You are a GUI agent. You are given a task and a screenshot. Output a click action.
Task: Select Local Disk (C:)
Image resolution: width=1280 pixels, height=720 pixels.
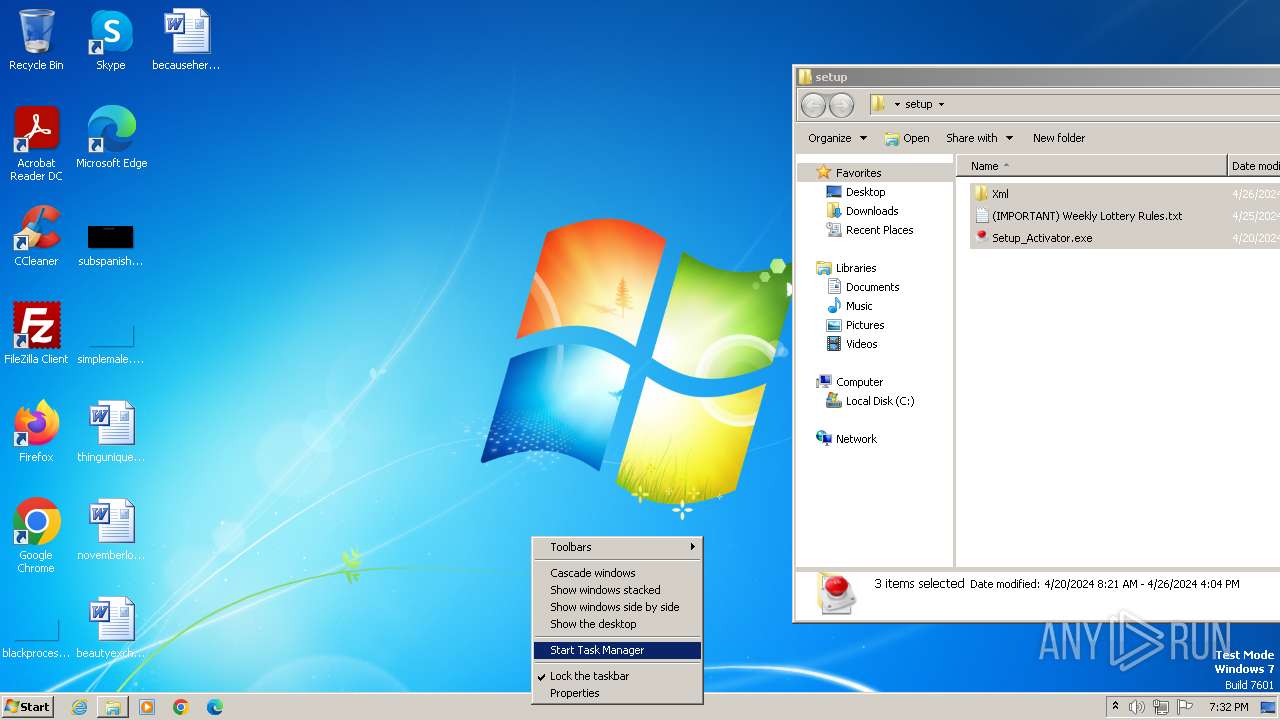(x=870, y=401)
